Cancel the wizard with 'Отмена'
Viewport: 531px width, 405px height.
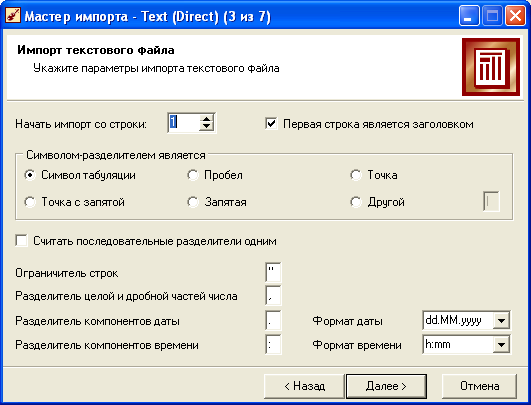(x=480, y=386)
